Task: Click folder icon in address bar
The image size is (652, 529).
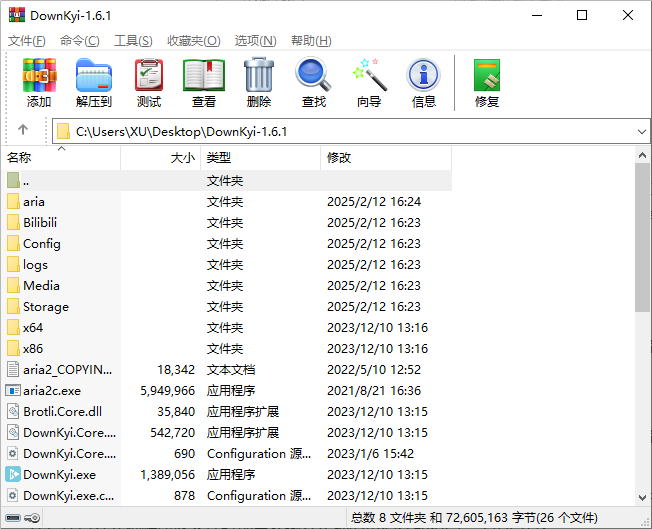Action: tap(63, 131)
